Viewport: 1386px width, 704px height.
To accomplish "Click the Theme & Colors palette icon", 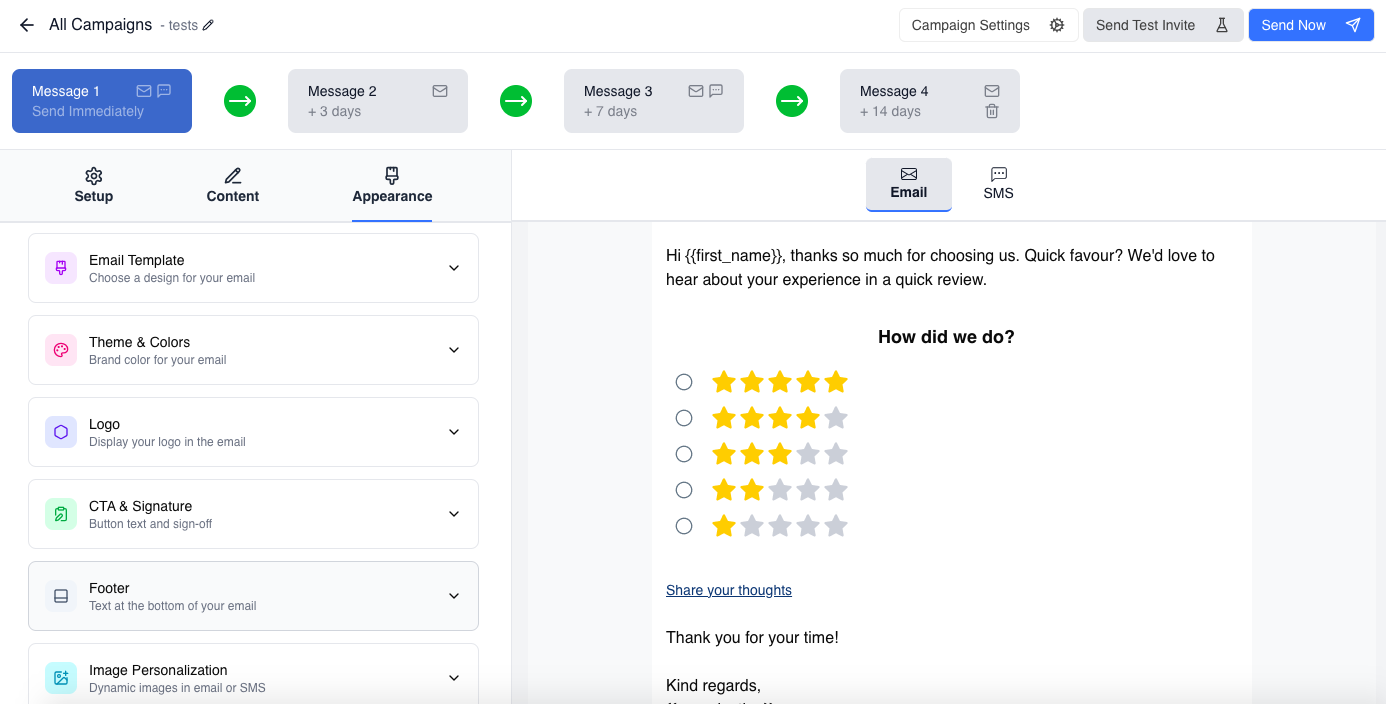I will [x=61, y=350].
